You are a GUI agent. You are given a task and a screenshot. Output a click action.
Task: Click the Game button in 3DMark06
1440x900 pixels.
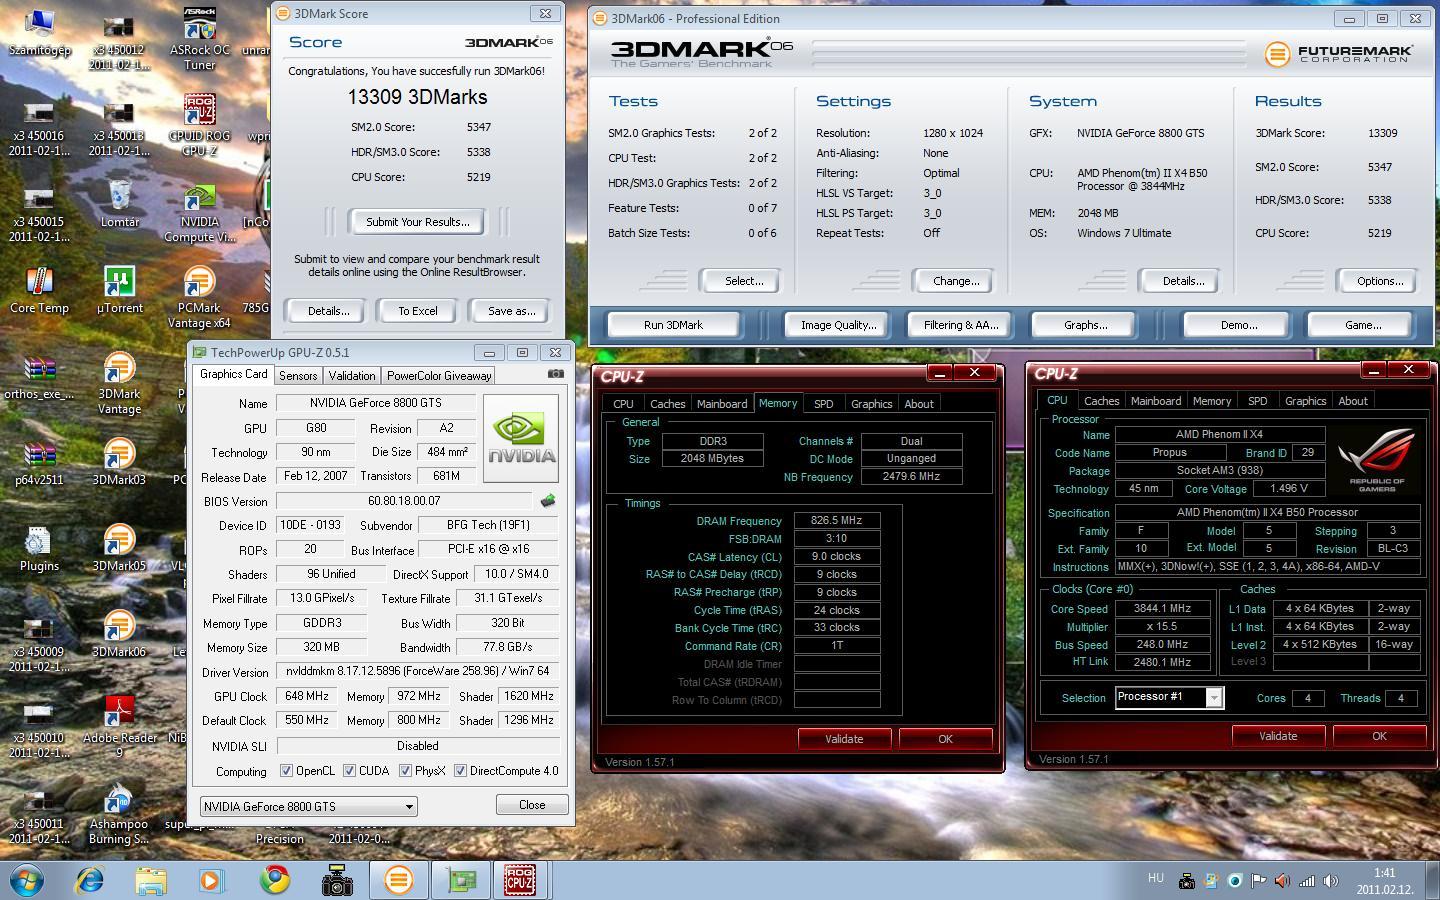point(1362,325)
